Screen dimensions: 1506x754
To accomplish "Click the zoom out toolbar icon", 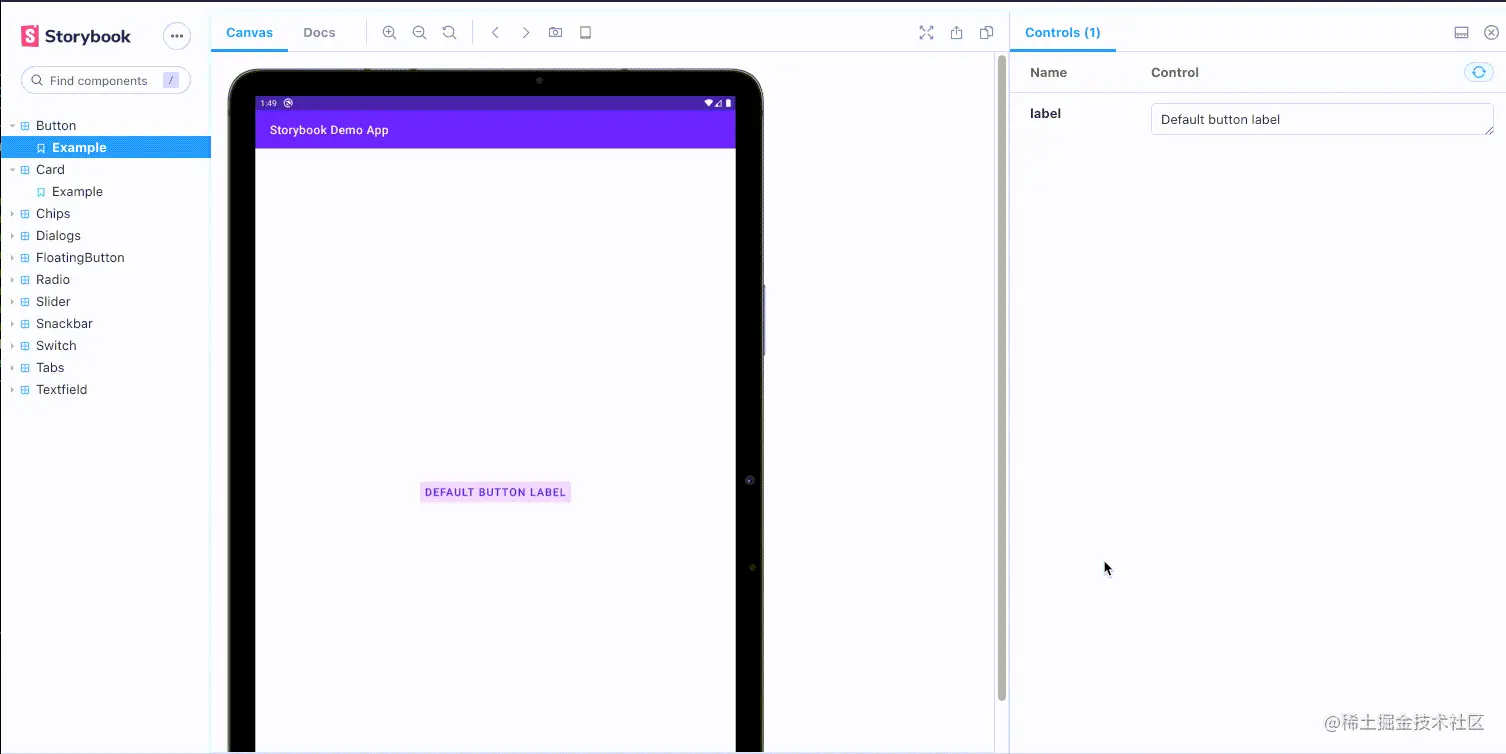I will (420, 33).
